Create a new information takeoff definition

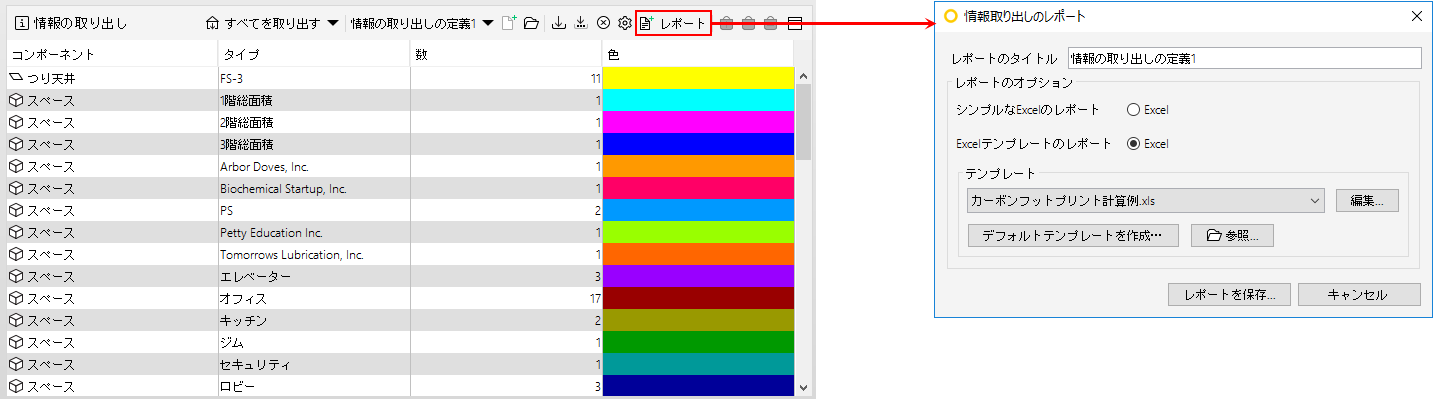509,23
